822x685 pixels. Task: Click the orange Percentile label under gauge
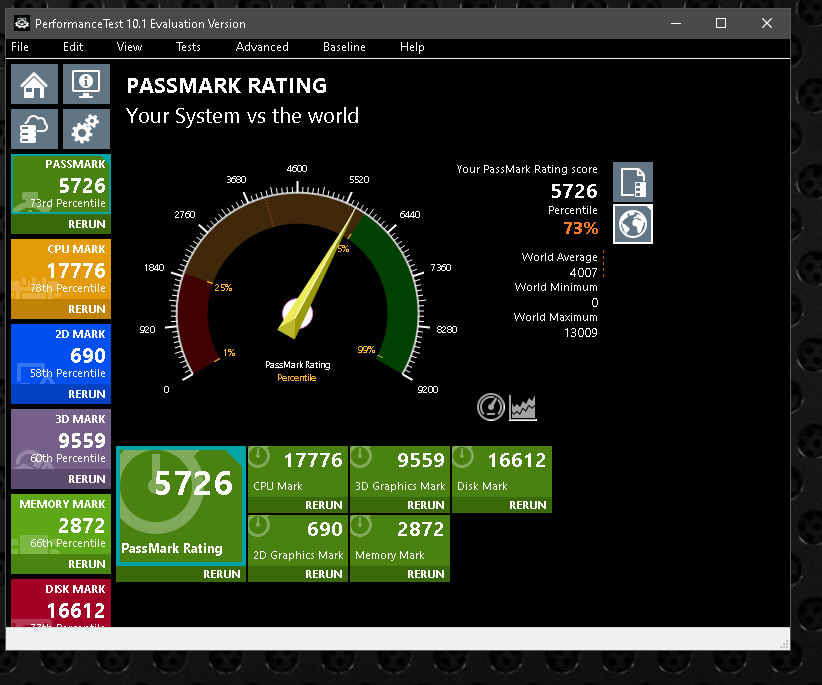[297, 378]
